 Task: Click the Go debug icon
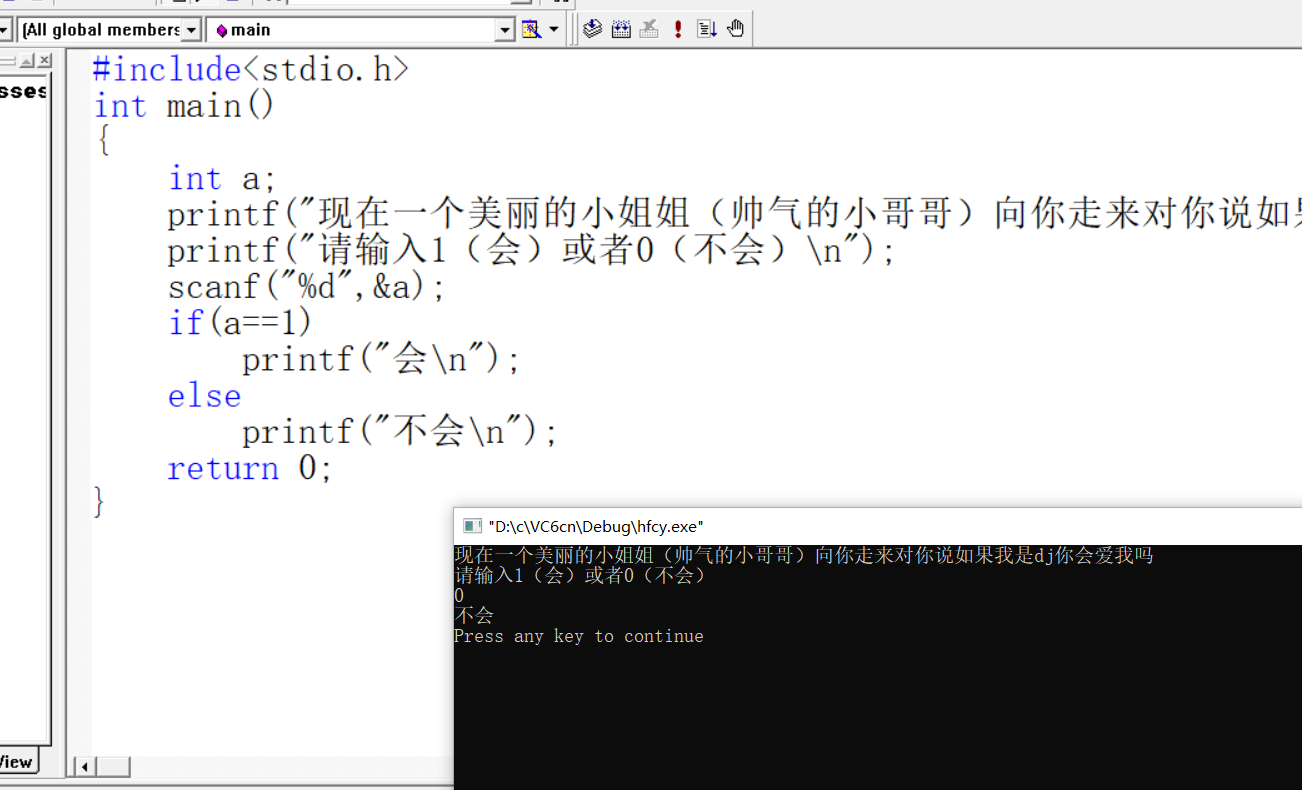(707, 29)
